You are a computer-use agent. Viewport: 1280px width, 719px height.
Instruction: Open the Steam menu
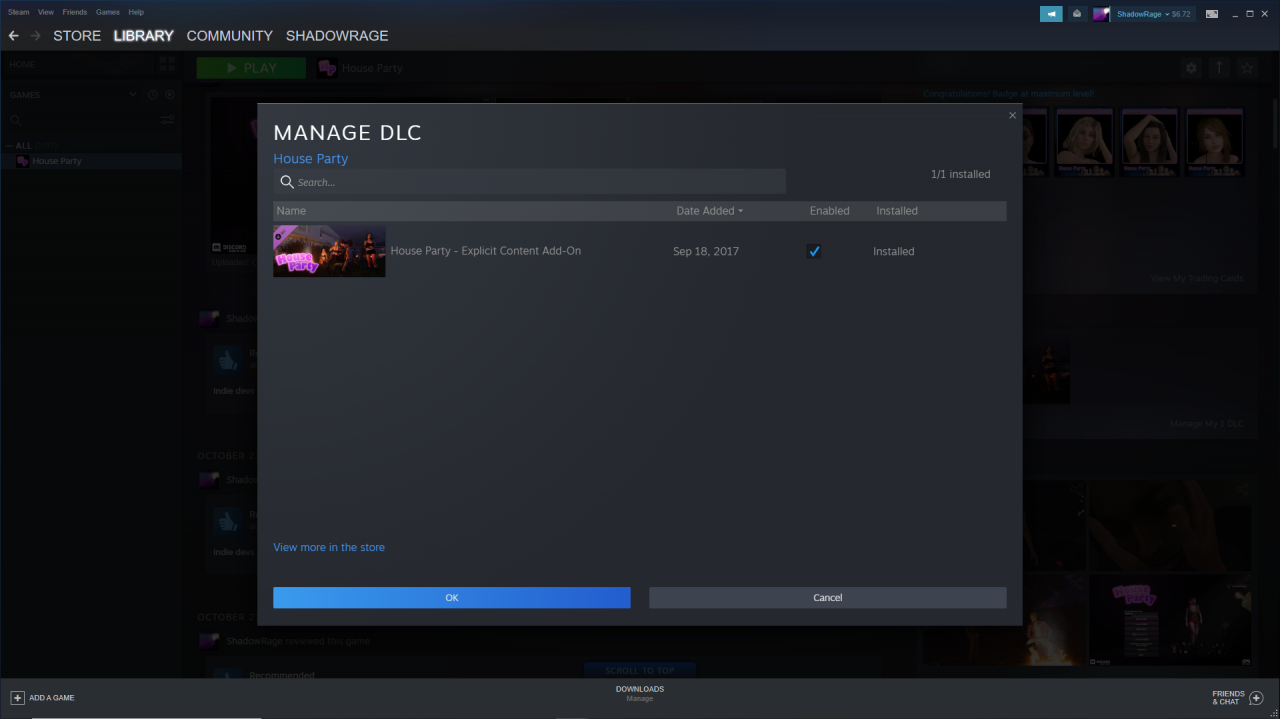[18, 12]
